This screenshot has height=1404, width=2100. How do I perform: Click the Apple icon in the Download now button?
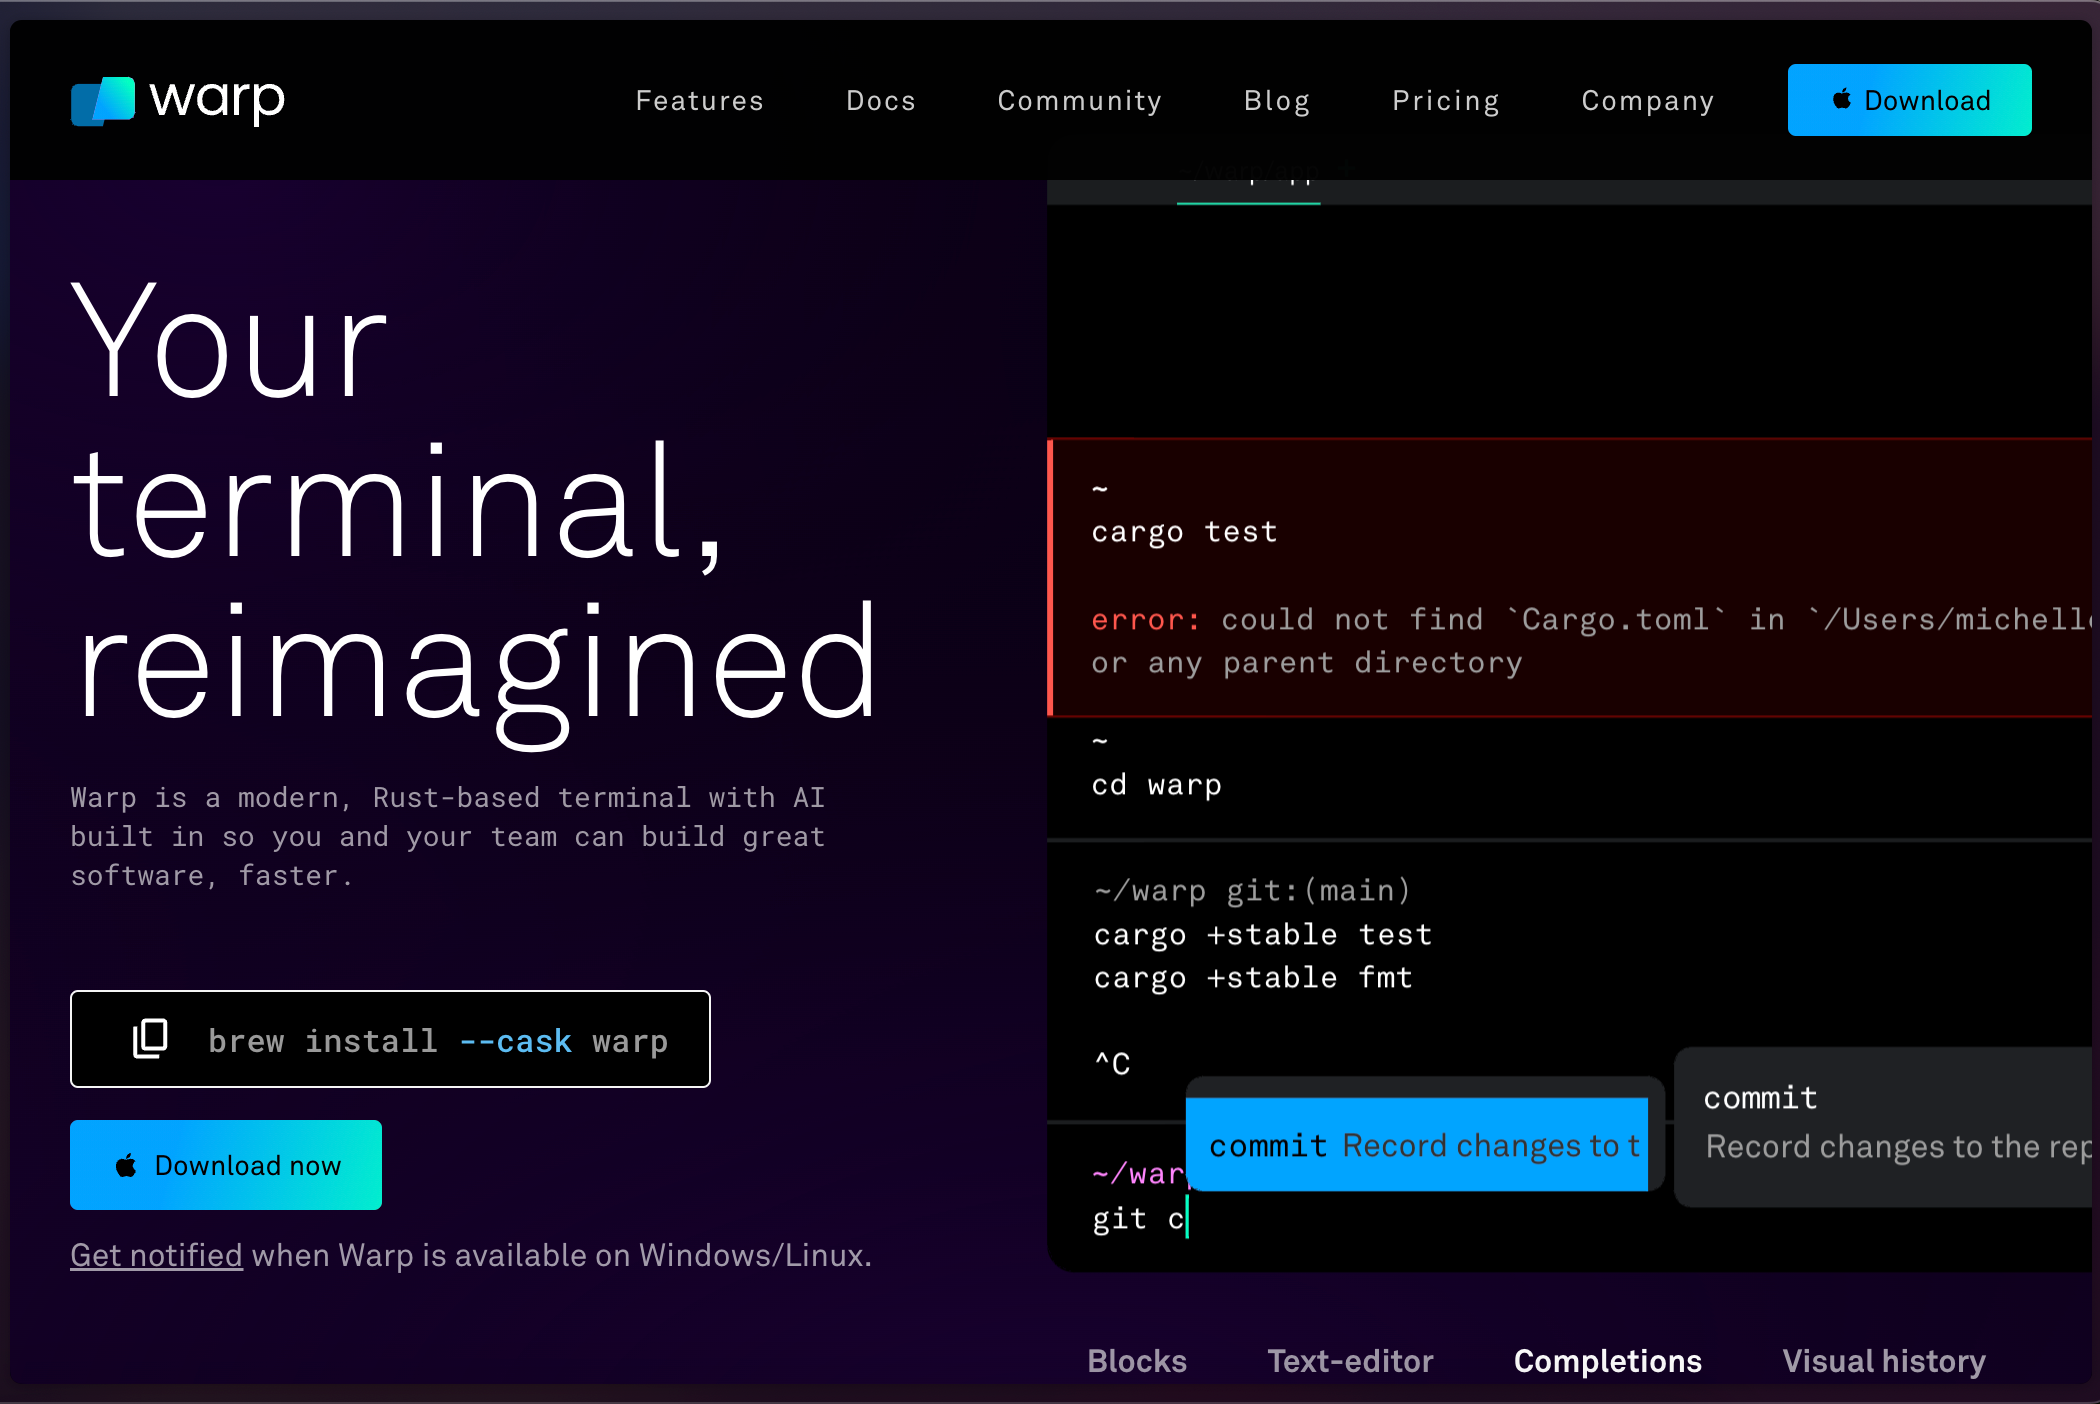126,1166
